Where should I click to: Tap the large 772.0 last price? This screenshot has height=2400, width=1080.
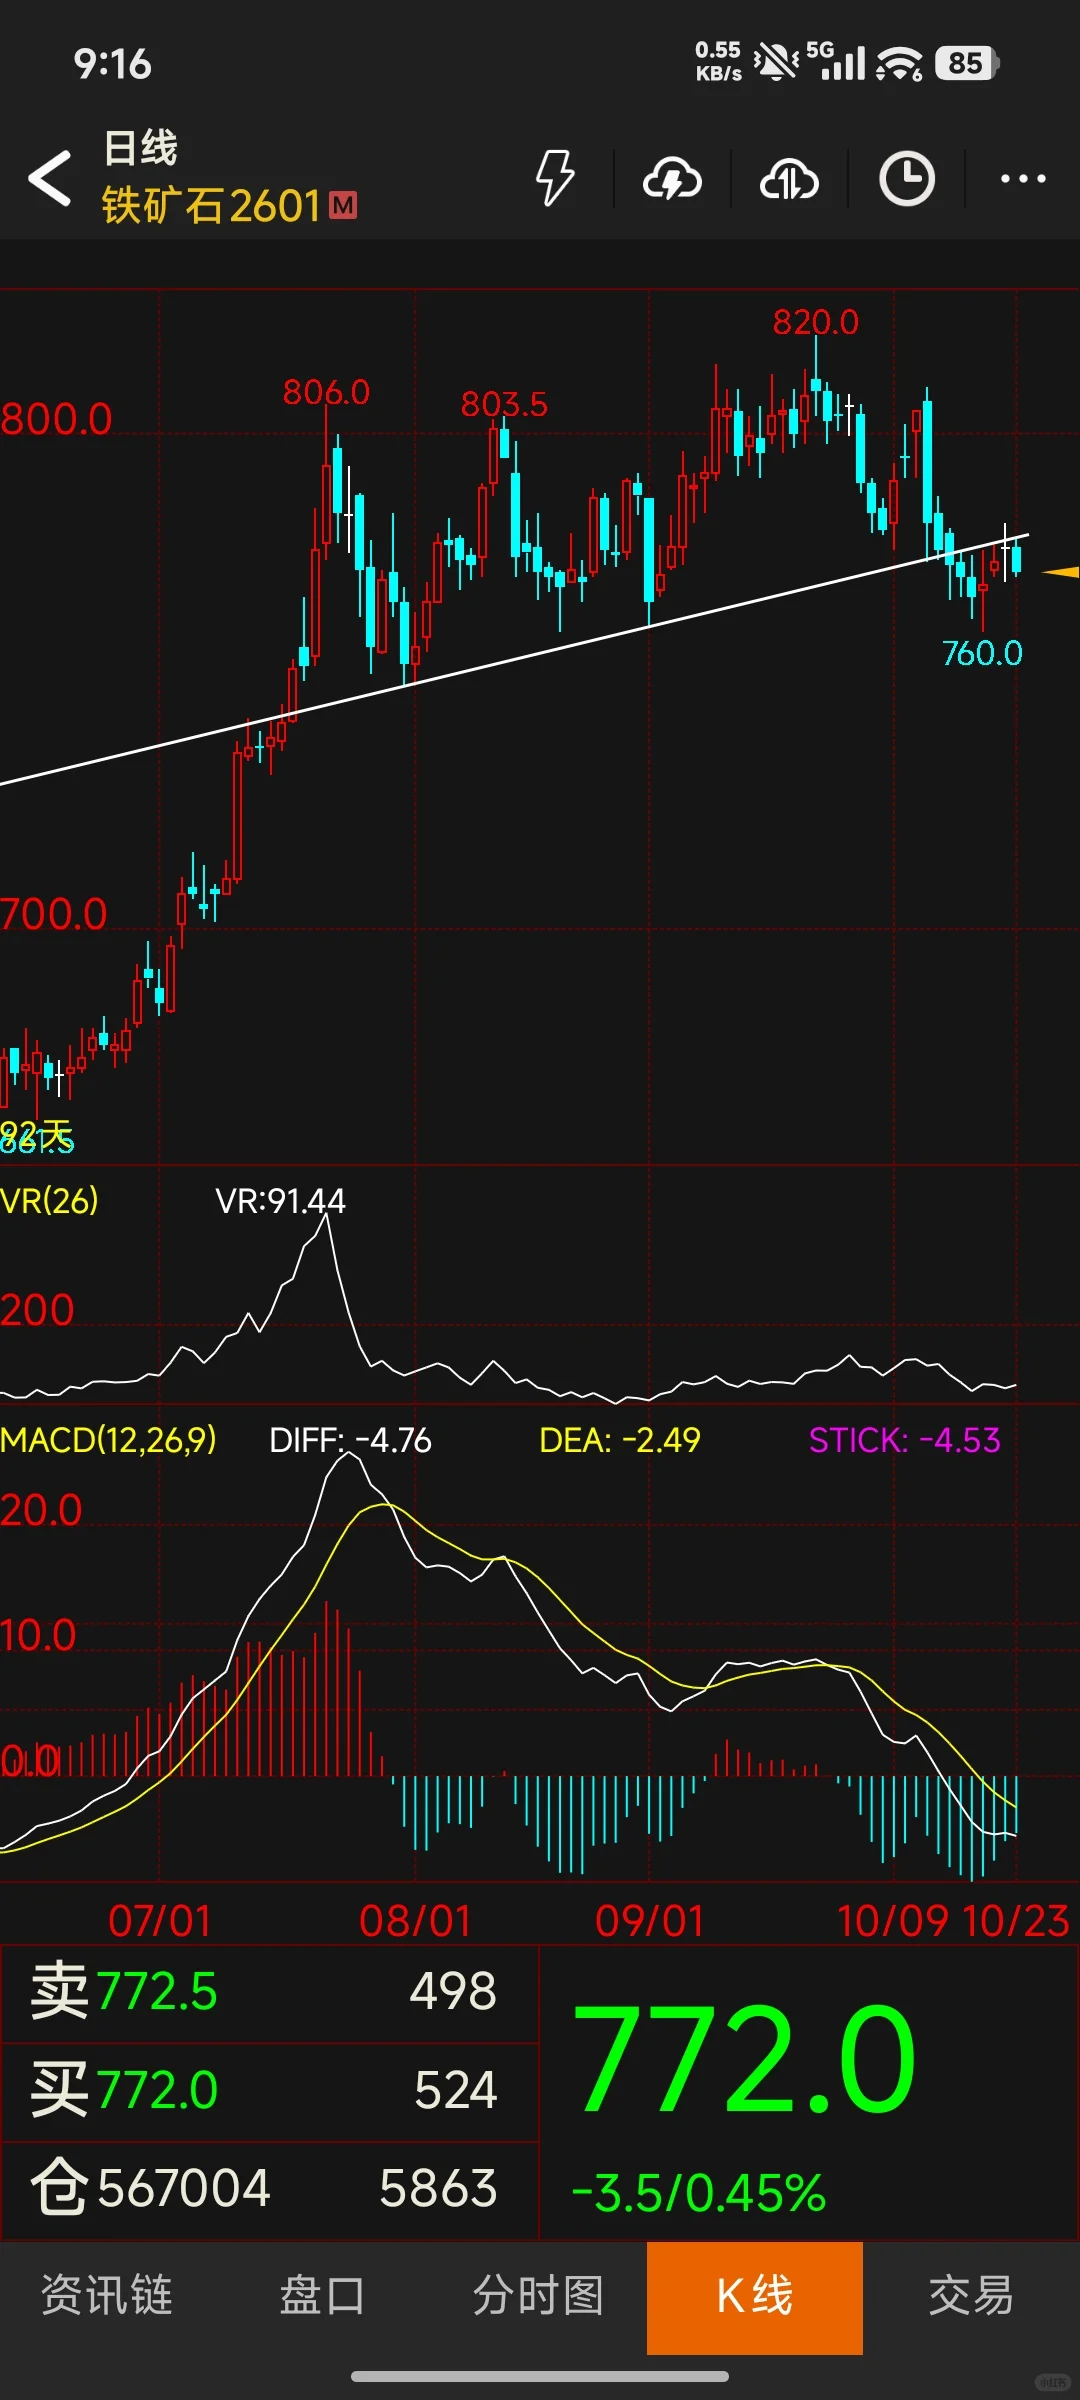click(744, 2060)
